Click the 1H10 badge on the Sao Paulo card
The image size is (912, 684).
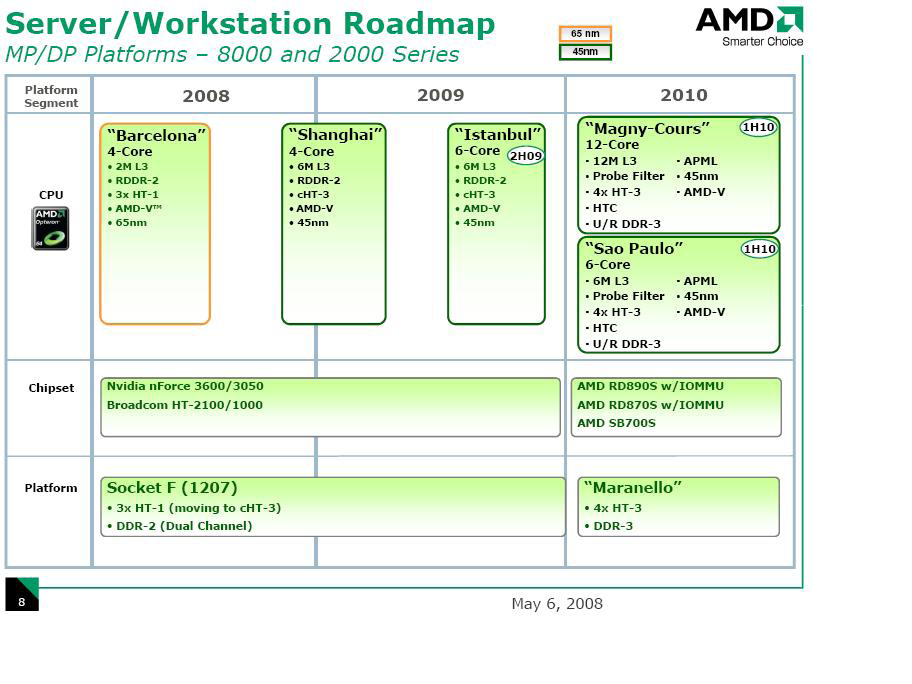coord(760,249)
